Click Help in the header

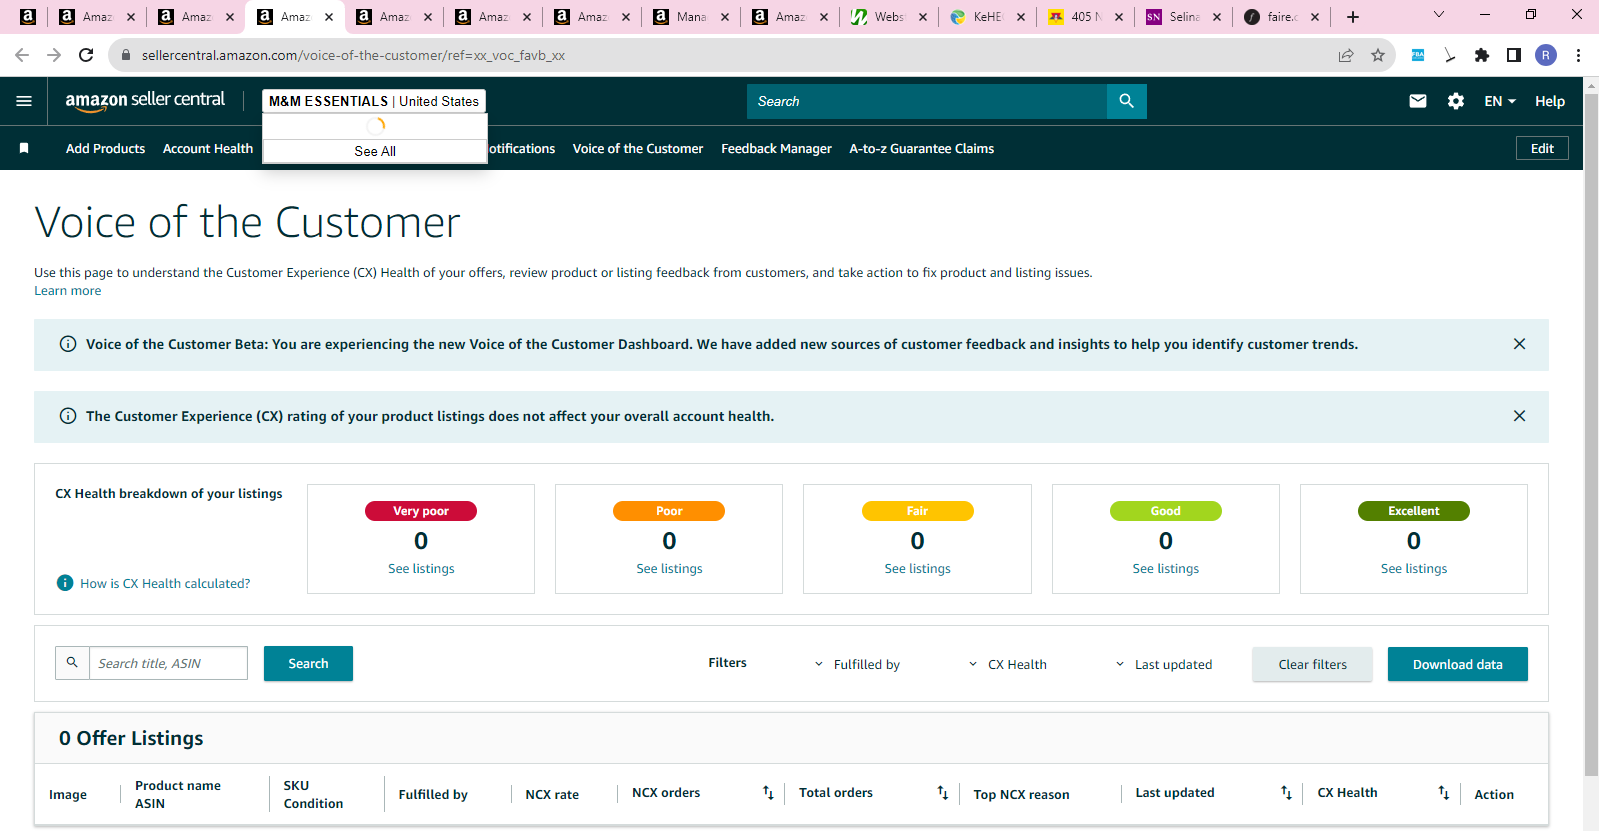tap(1550, 101)
